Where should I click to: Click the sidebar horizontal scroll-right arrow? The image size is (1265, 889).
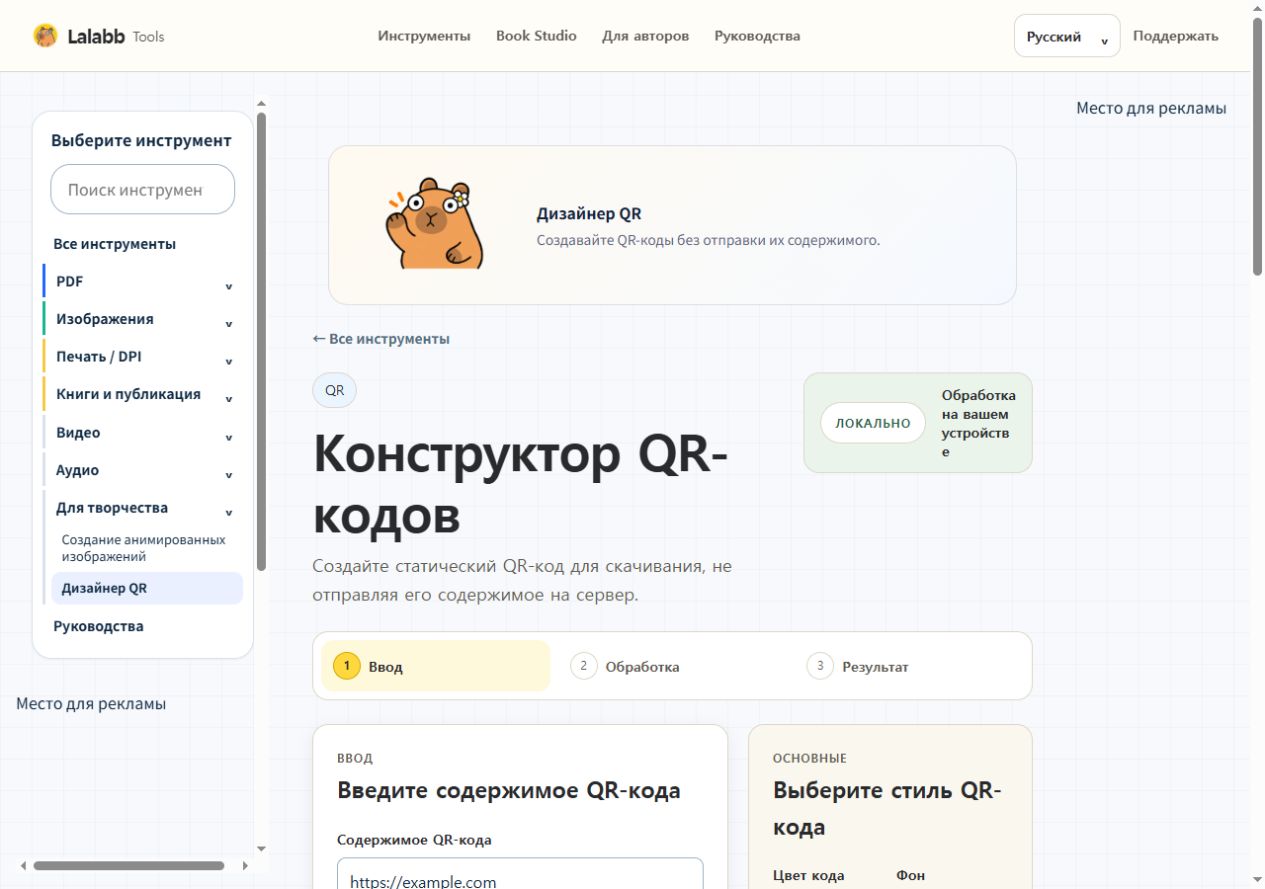[244, 865]
